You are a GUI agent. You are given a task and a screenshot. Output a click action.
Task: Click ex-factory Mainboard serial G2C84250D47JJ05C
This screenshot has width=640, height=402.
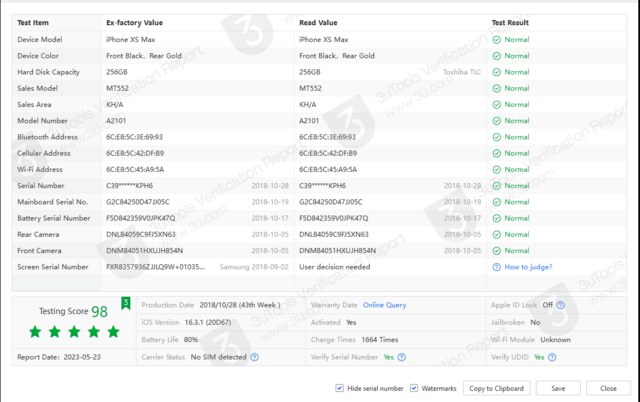138,202
